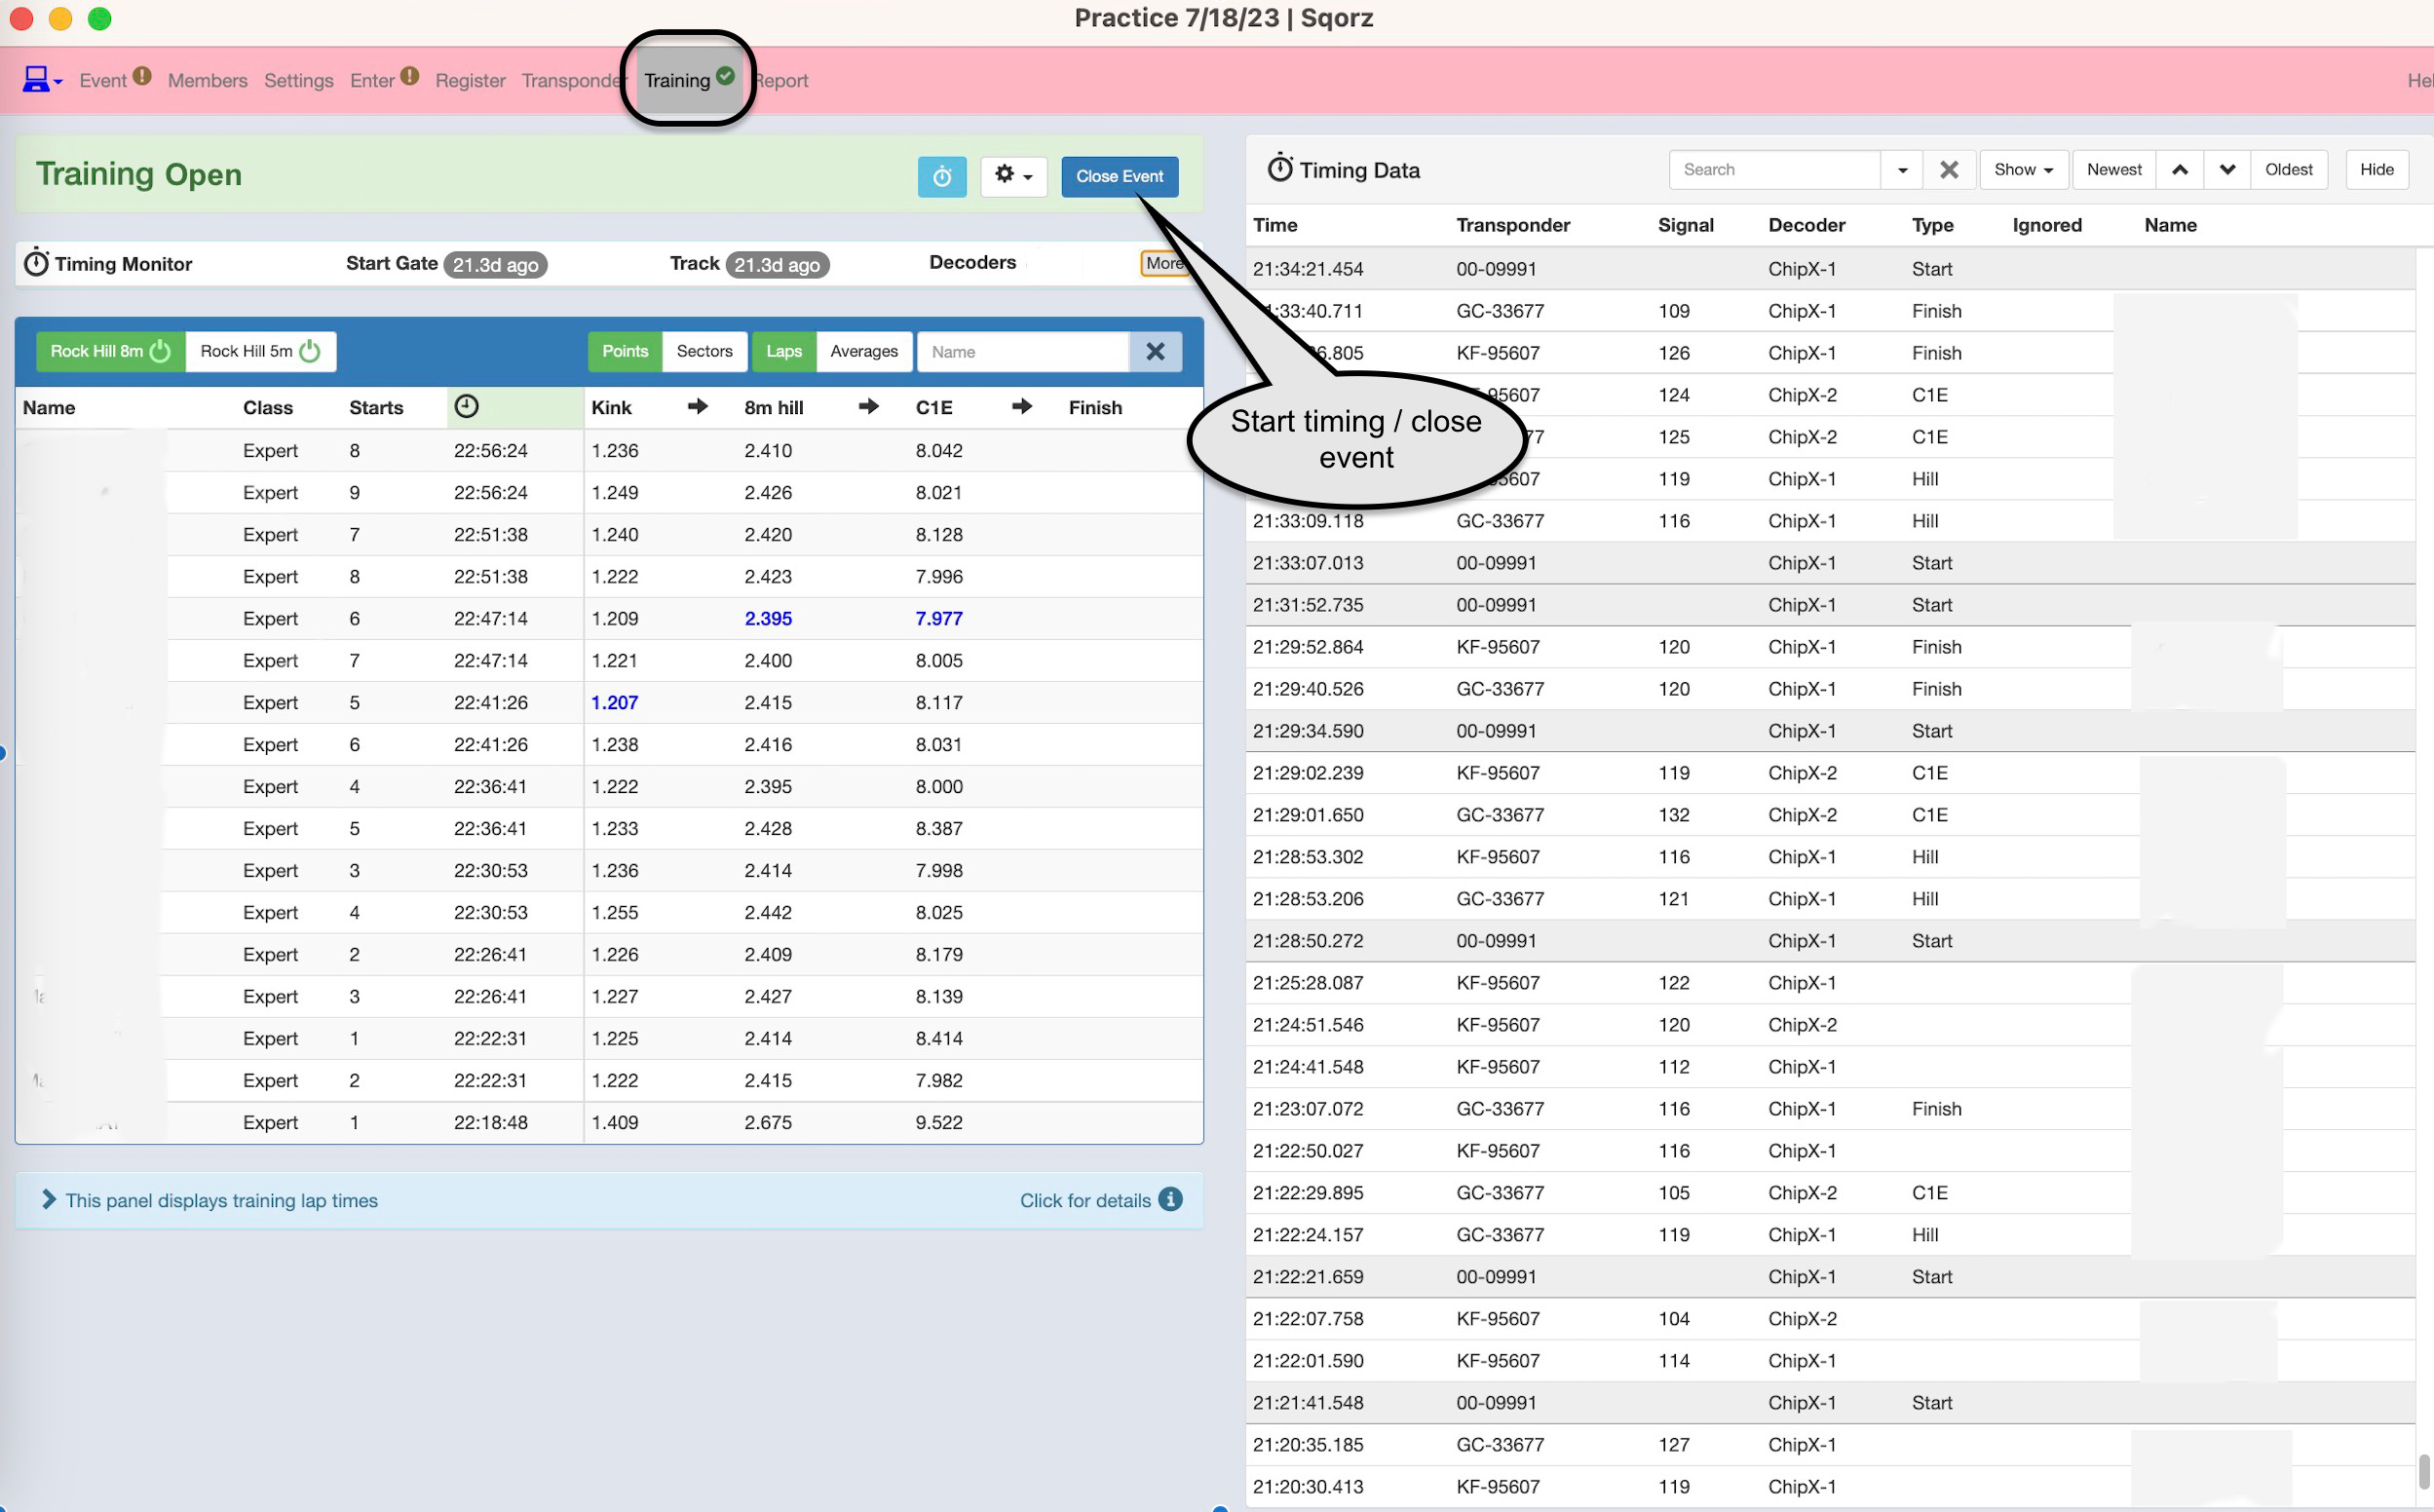The height and width of the screenshot is (1512, 2434).
Task: Open the computer icon dropdown menu
Action: (42, 80)
